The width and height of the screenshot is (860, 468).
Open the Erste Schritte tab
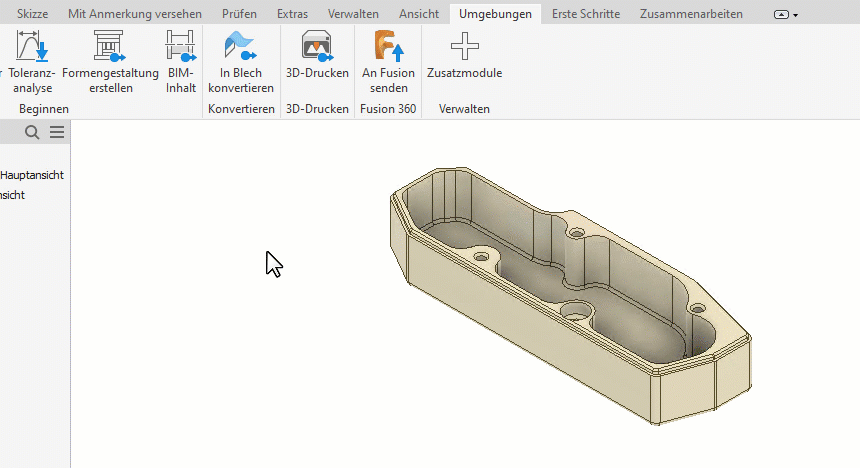coord(586,14)
